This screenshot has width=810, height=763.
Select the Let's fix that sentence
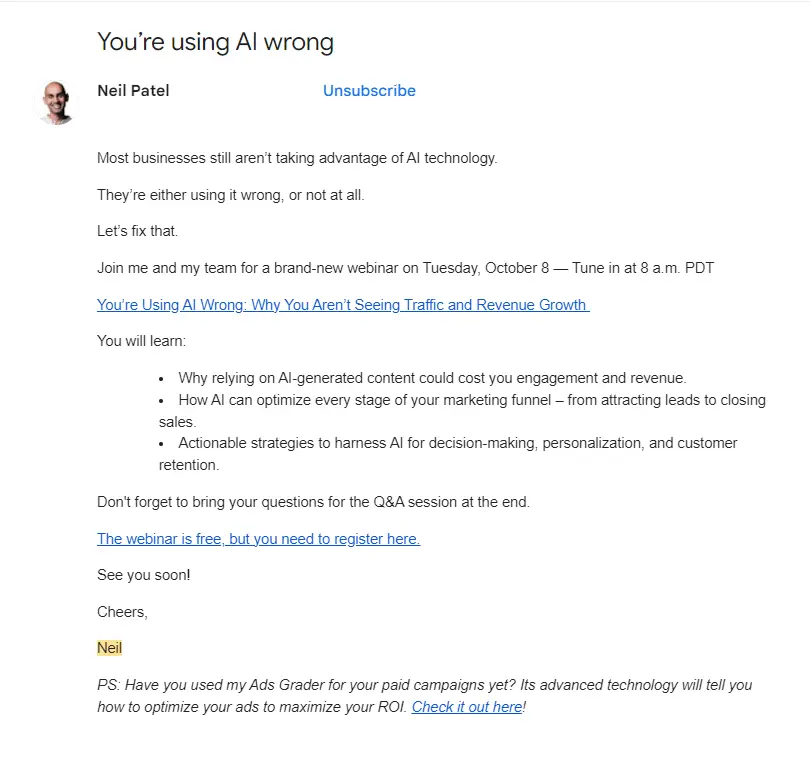click(139, 231)
